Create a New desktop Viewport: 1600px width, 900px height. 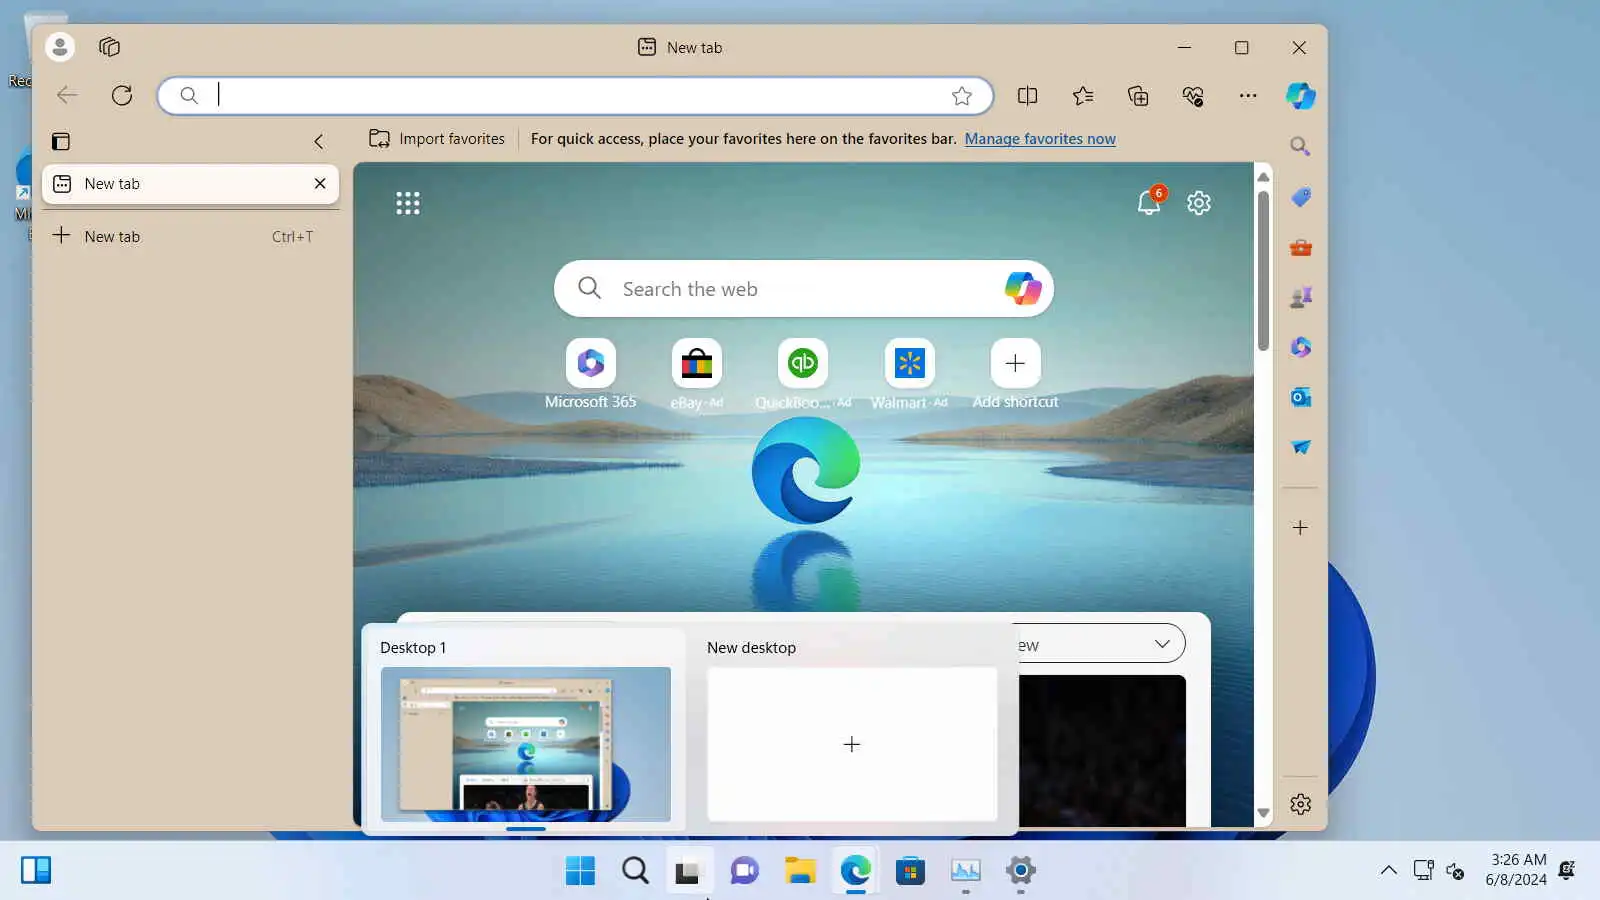click(852, 744)
